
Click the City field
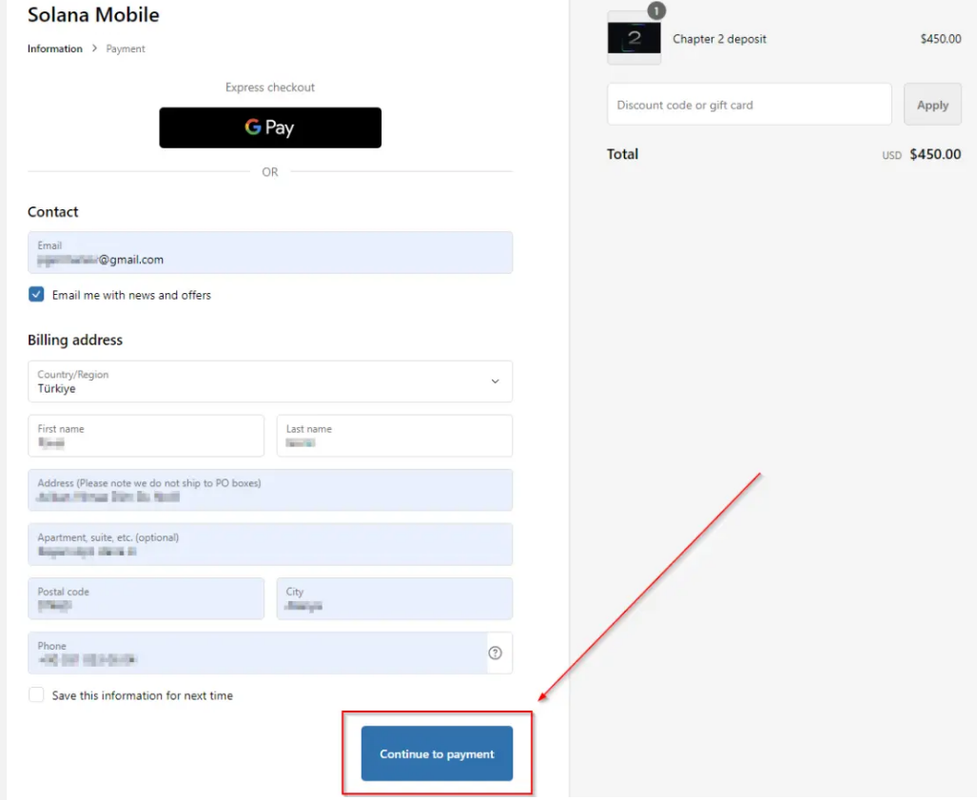click(x=394, y=598)
